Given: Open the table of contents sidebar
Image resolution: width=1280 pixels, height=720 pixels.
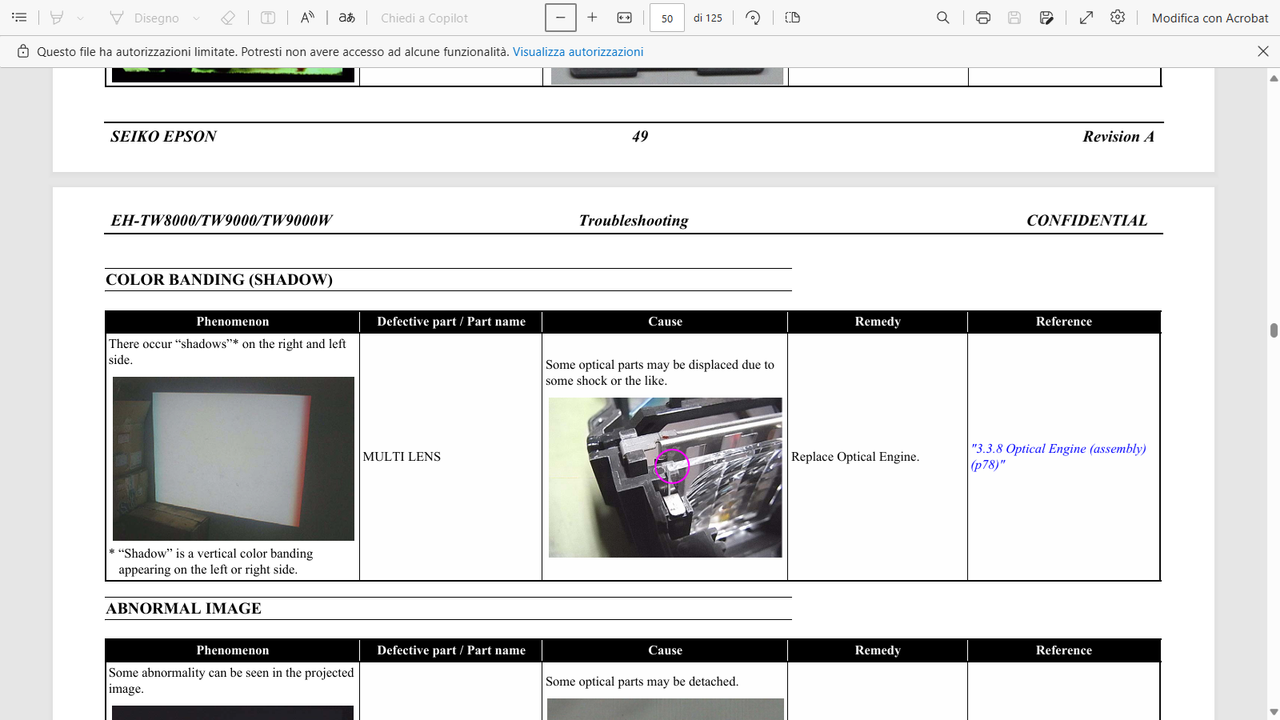Looking at the screenshot, I should (19, 18).
